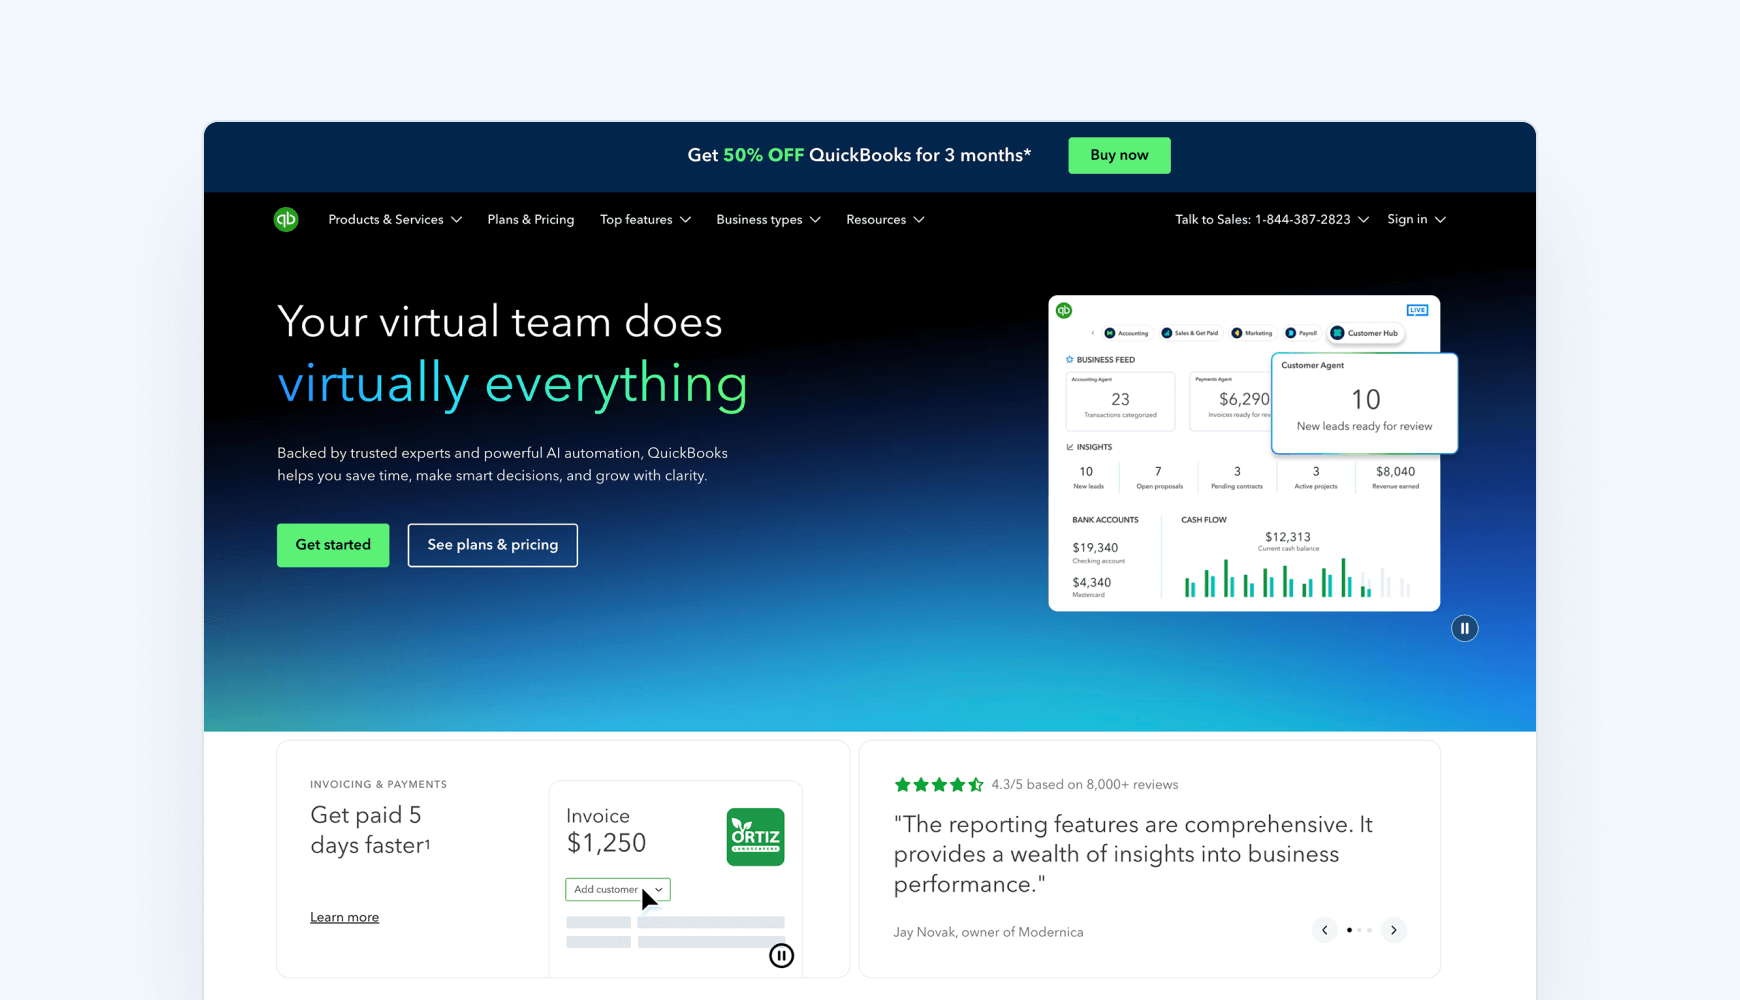The image size is (1740, 1000).
Task: Click the QuickBooks logo in the navigation bar
Action: point(286,219)
